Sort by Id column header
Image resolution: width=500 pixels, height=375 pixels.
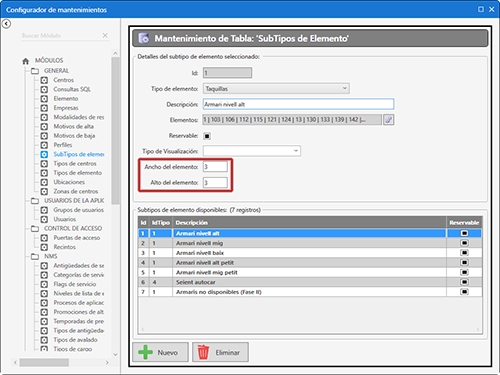[x=143, y=223]
